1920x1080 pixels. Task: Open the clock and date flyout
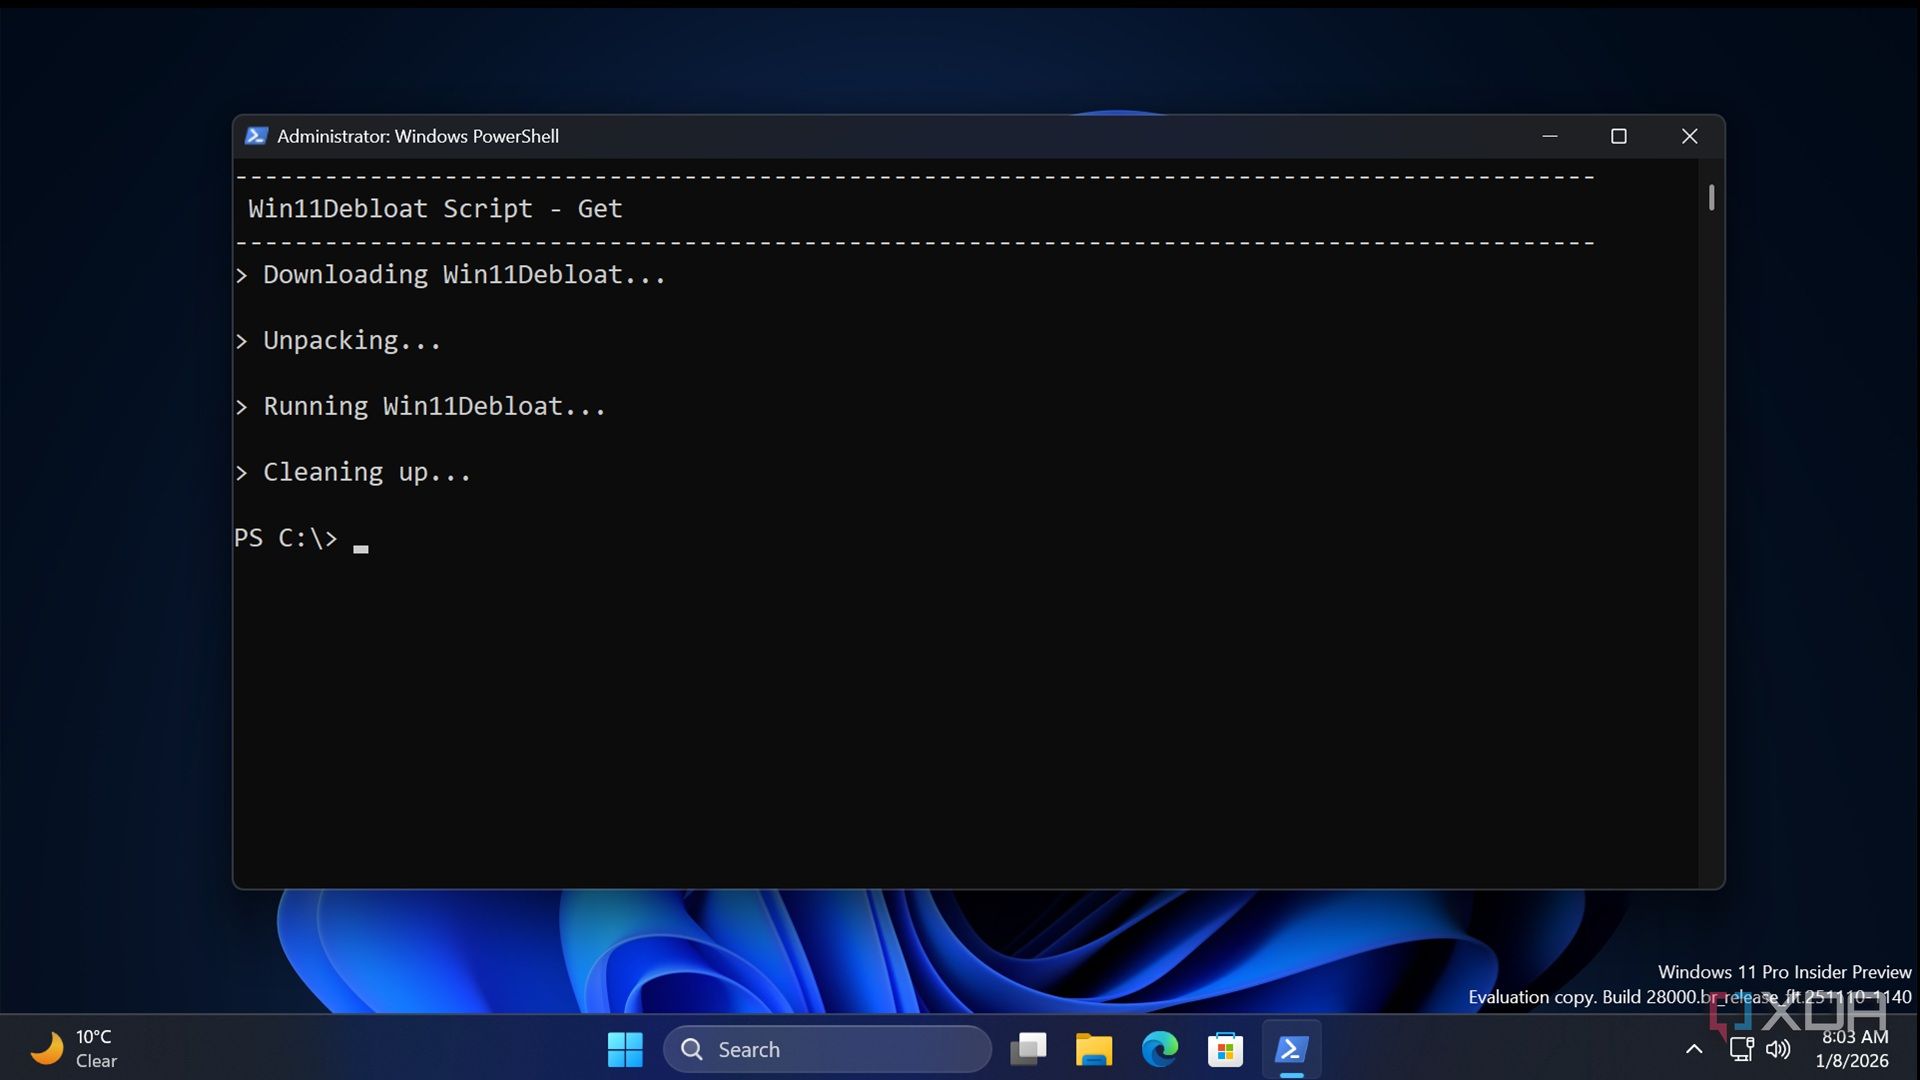point(1853,1049)
